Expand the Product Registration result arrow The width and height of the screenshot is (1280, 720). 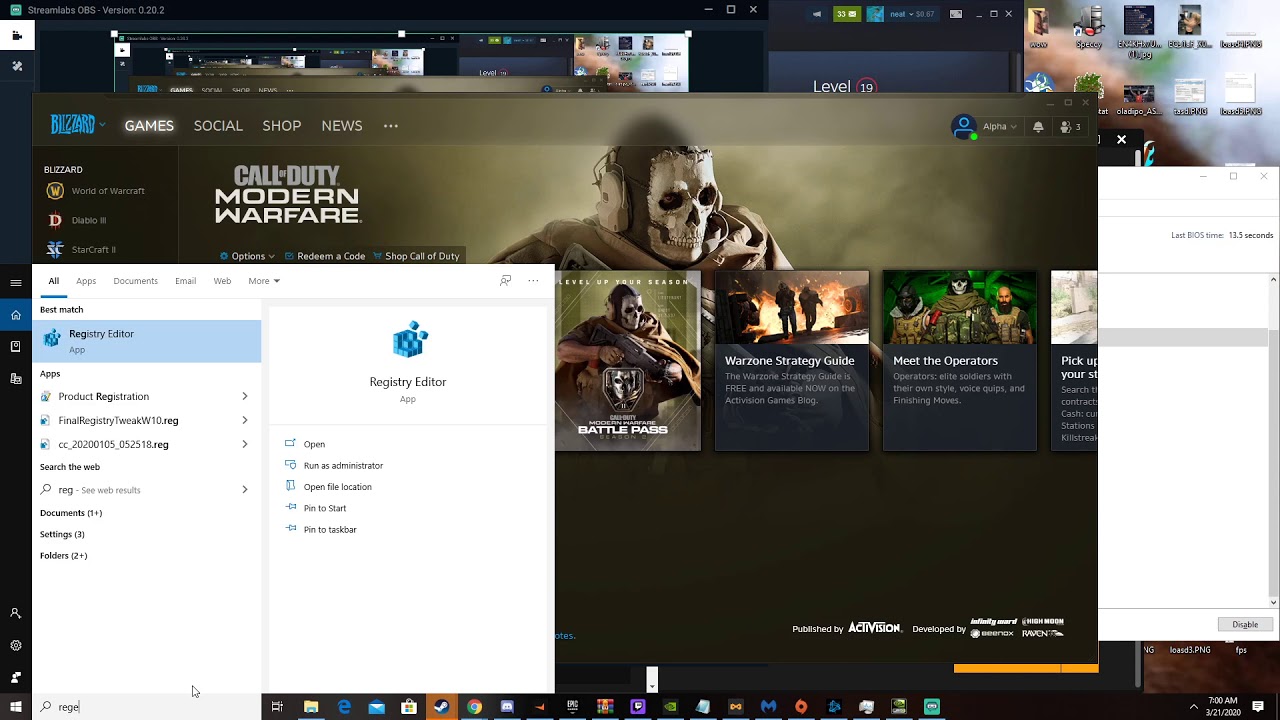[245, 397]
